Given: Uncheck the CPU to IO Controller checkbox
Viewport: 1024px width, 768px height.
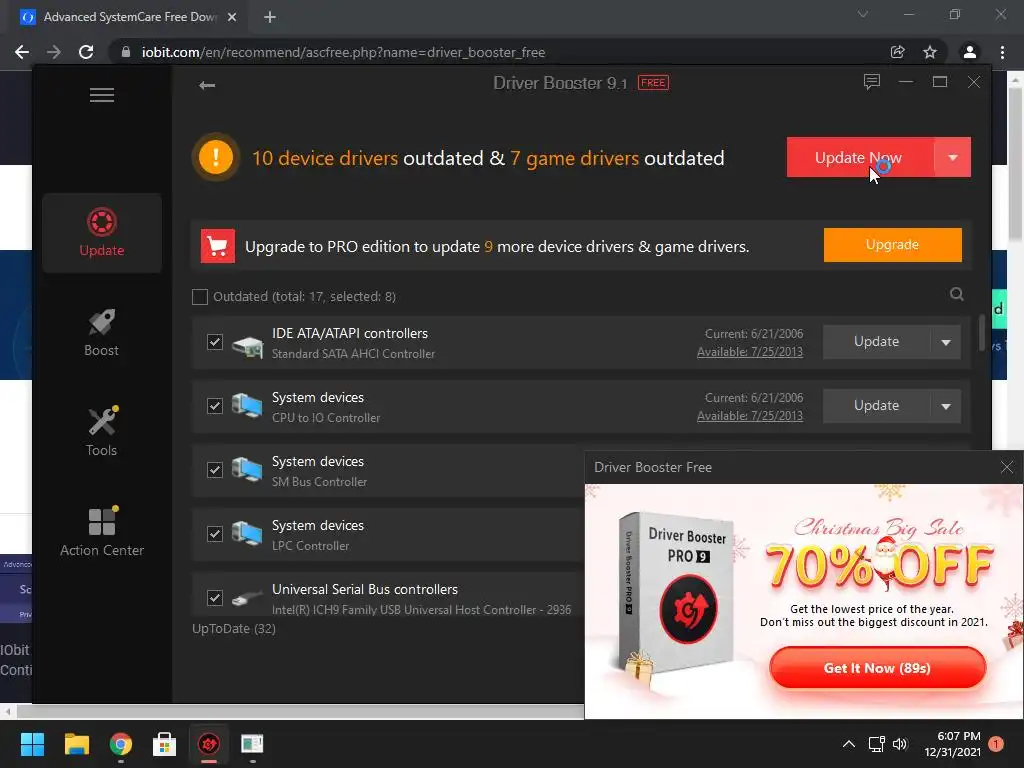Looking at the screenshot, I should click(x=215, y=406).
